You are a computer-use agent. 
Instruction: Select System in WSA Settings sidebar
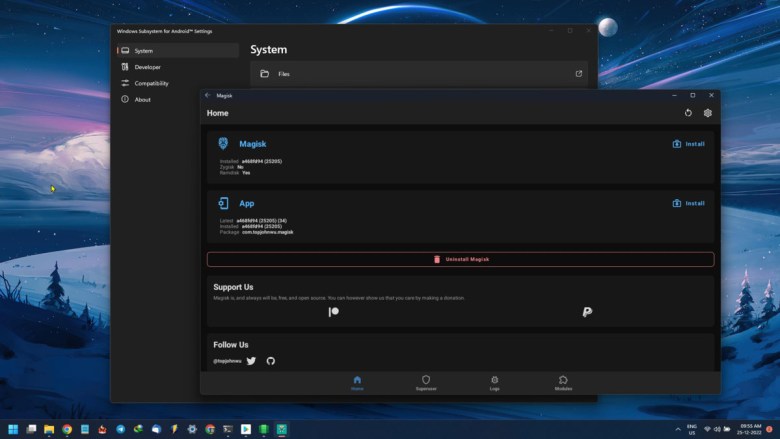[x=178, y=51]
